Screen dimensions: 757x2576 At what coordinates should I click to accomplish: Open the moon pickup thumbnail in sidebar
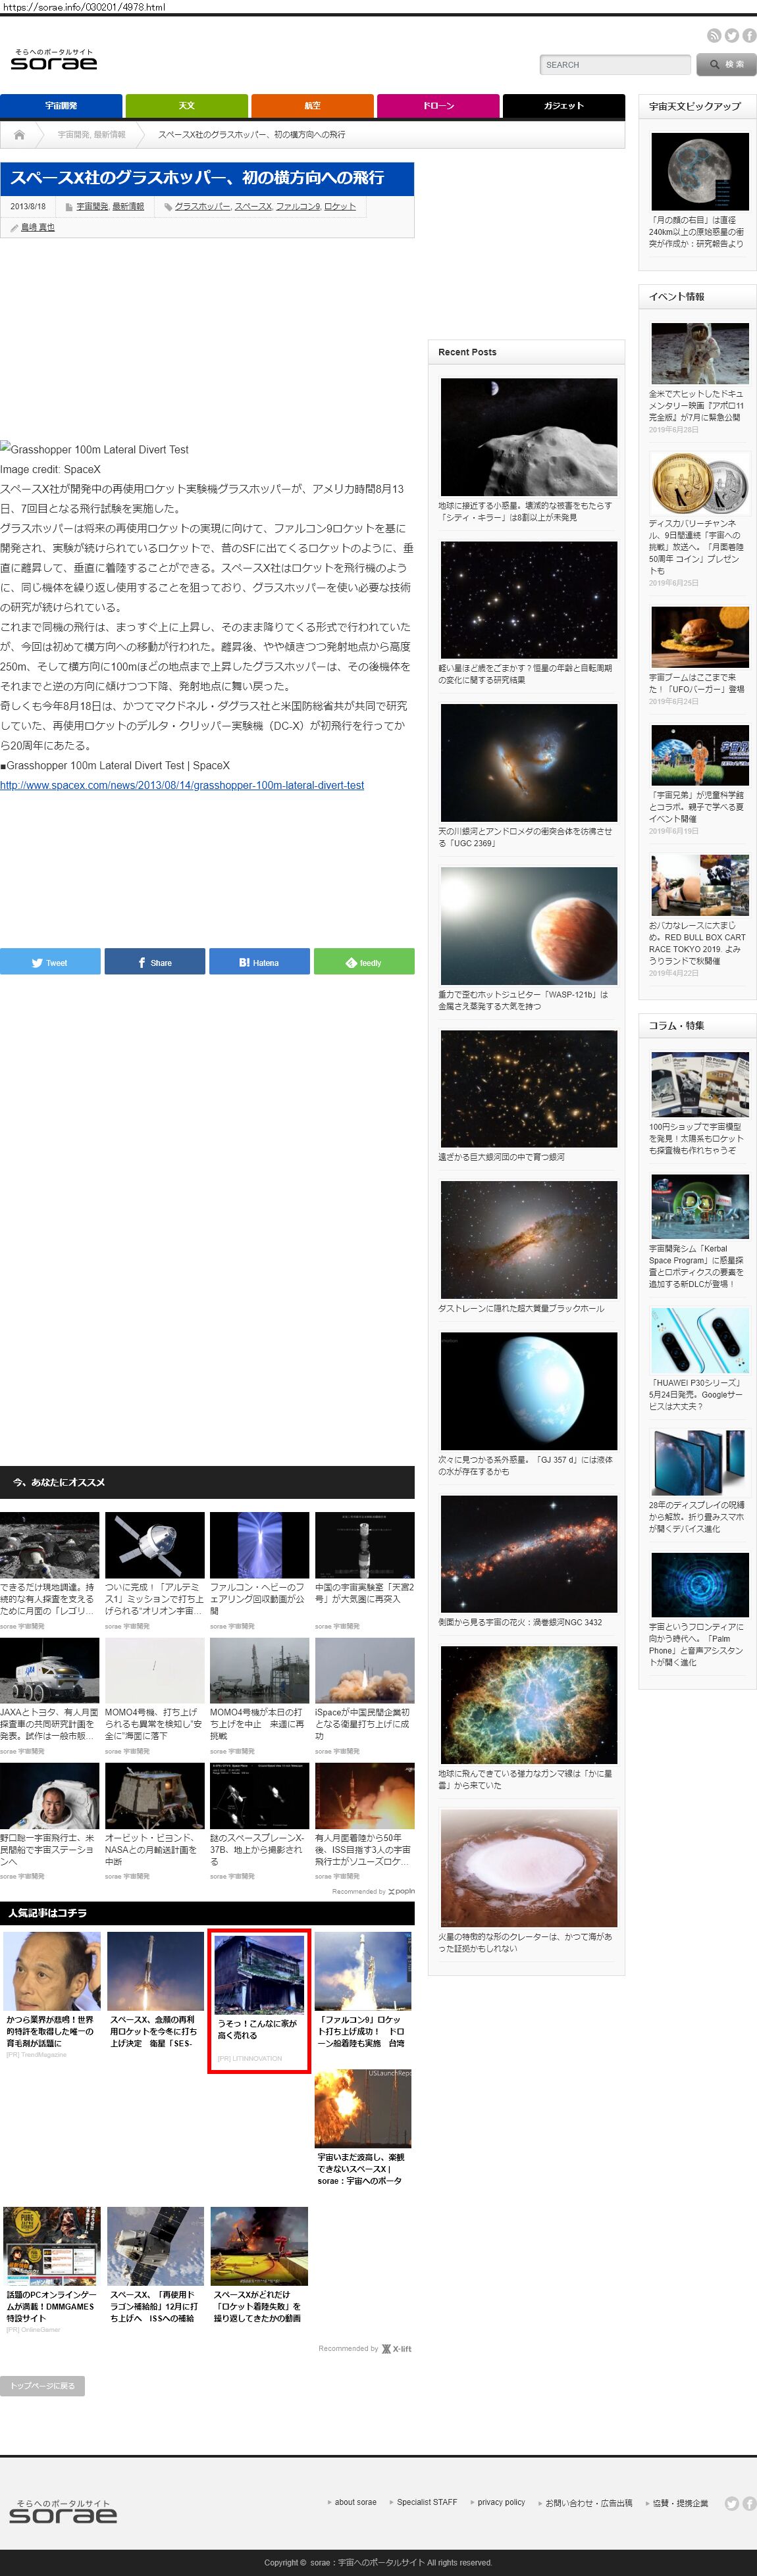point(699,171)
